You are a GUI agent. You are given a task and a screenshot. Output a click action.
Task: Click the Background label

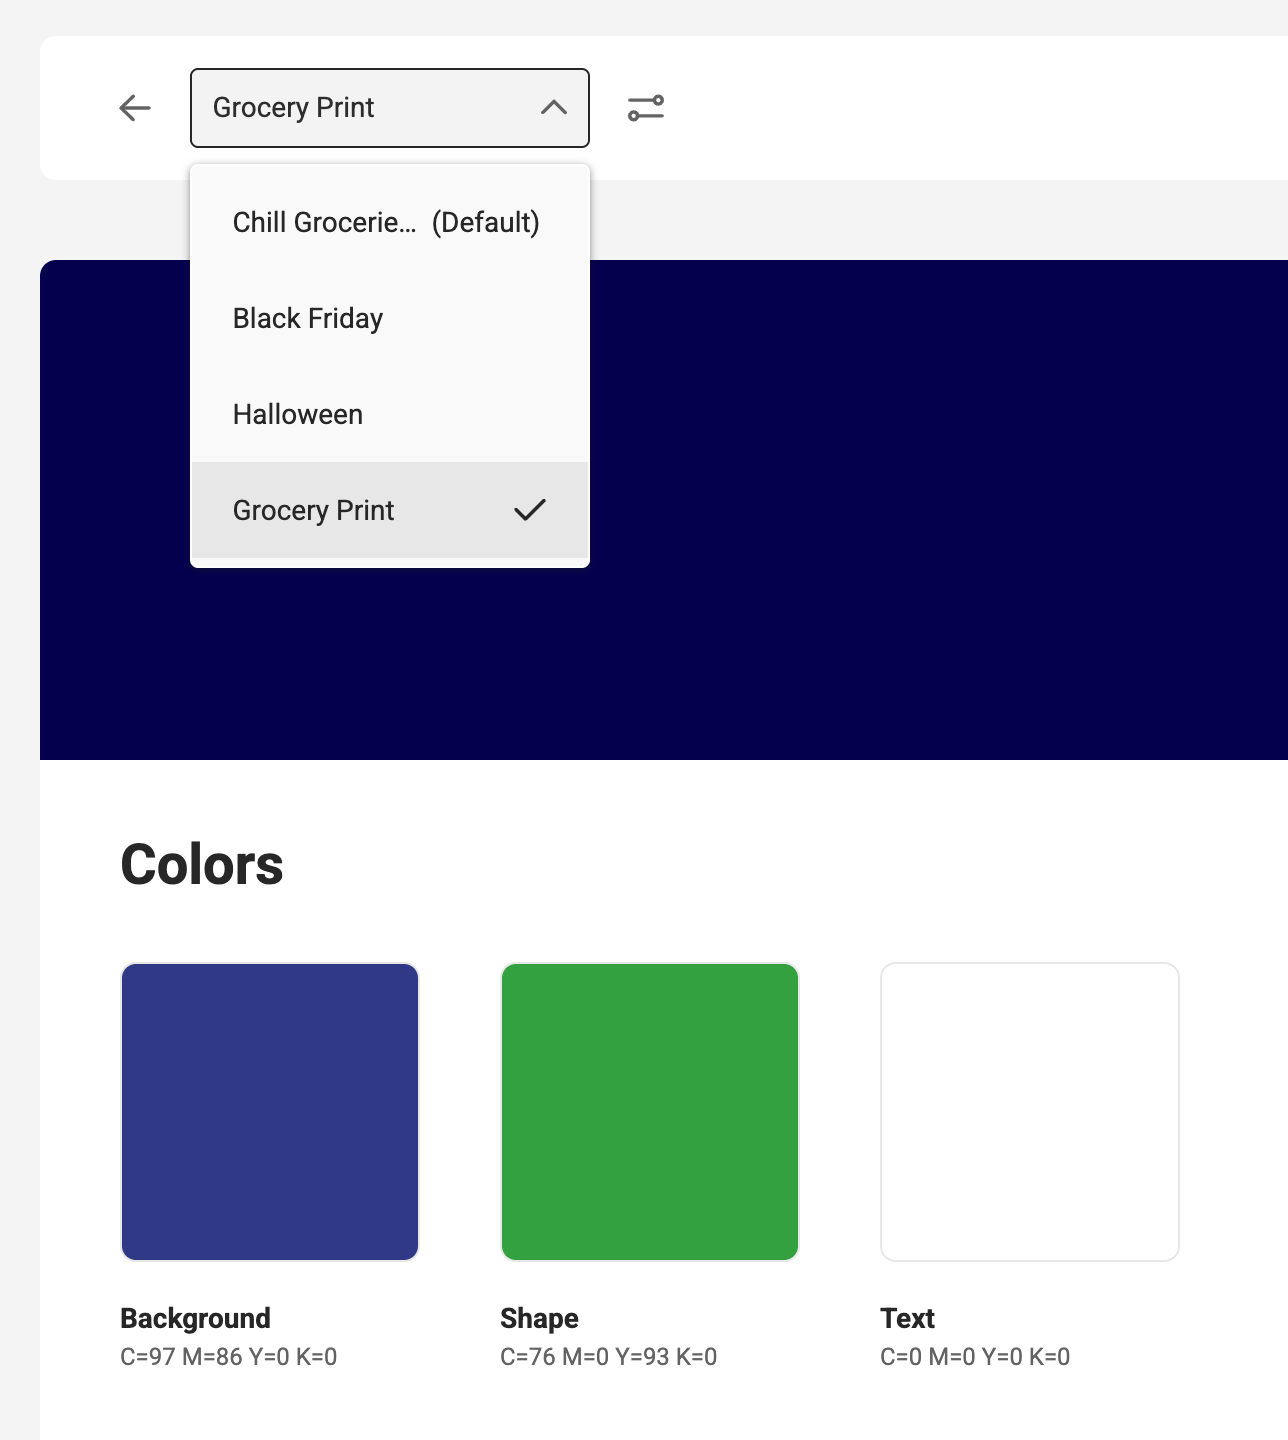[196, 1318]
